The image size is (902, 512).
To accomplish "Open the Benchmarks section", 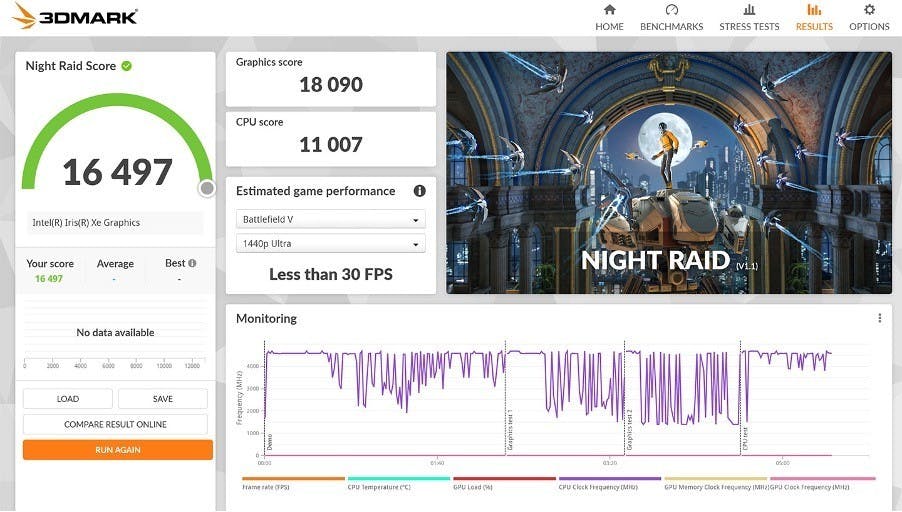I will (x=671, y=17).
